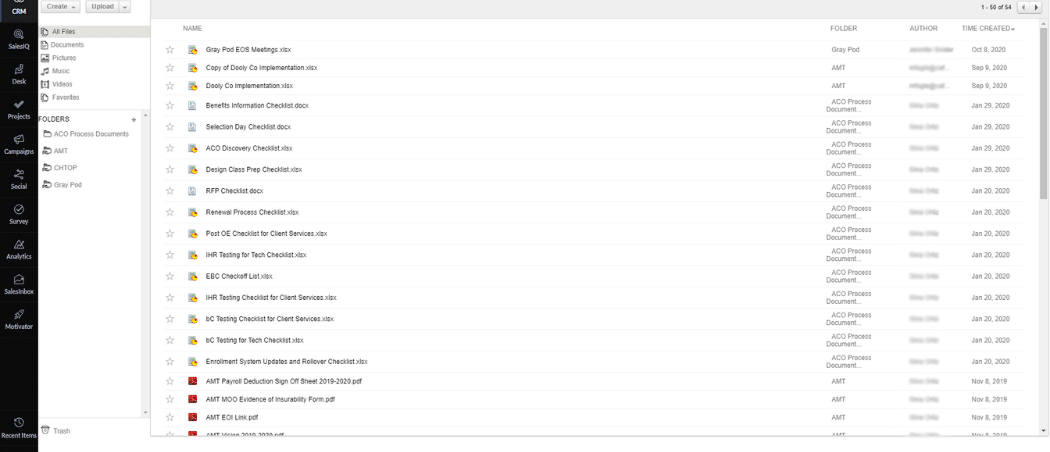Add a new folder with plus icon
Image resolution: width=1050 pixels, height=452 pixels.
pos(134,119)
